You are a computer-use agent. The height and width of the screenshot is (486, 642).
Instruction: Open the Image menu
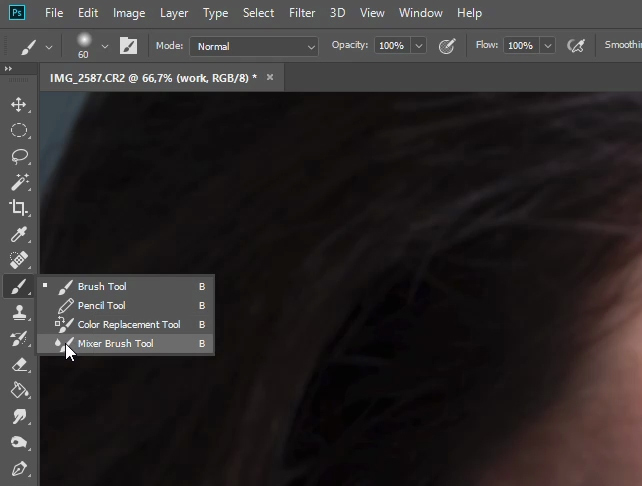(129, 13)
